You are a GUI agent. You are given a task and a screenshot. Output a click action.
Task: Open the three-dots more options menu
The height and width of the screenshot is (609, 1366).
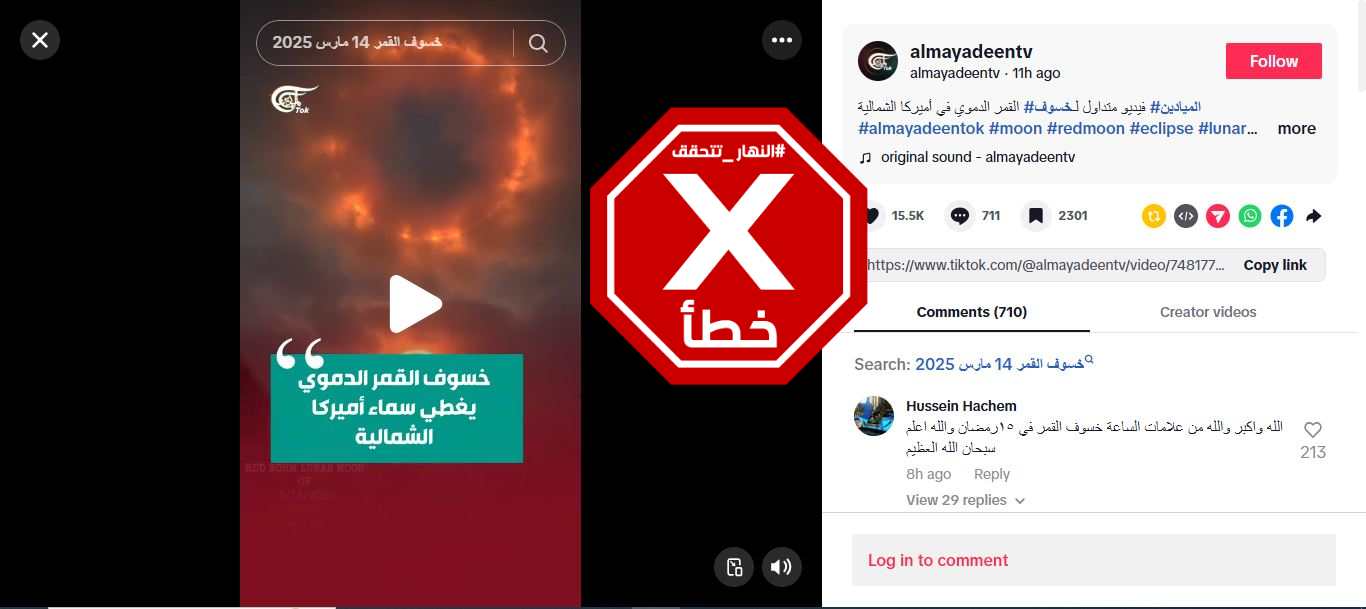click(x=782, y=40)
